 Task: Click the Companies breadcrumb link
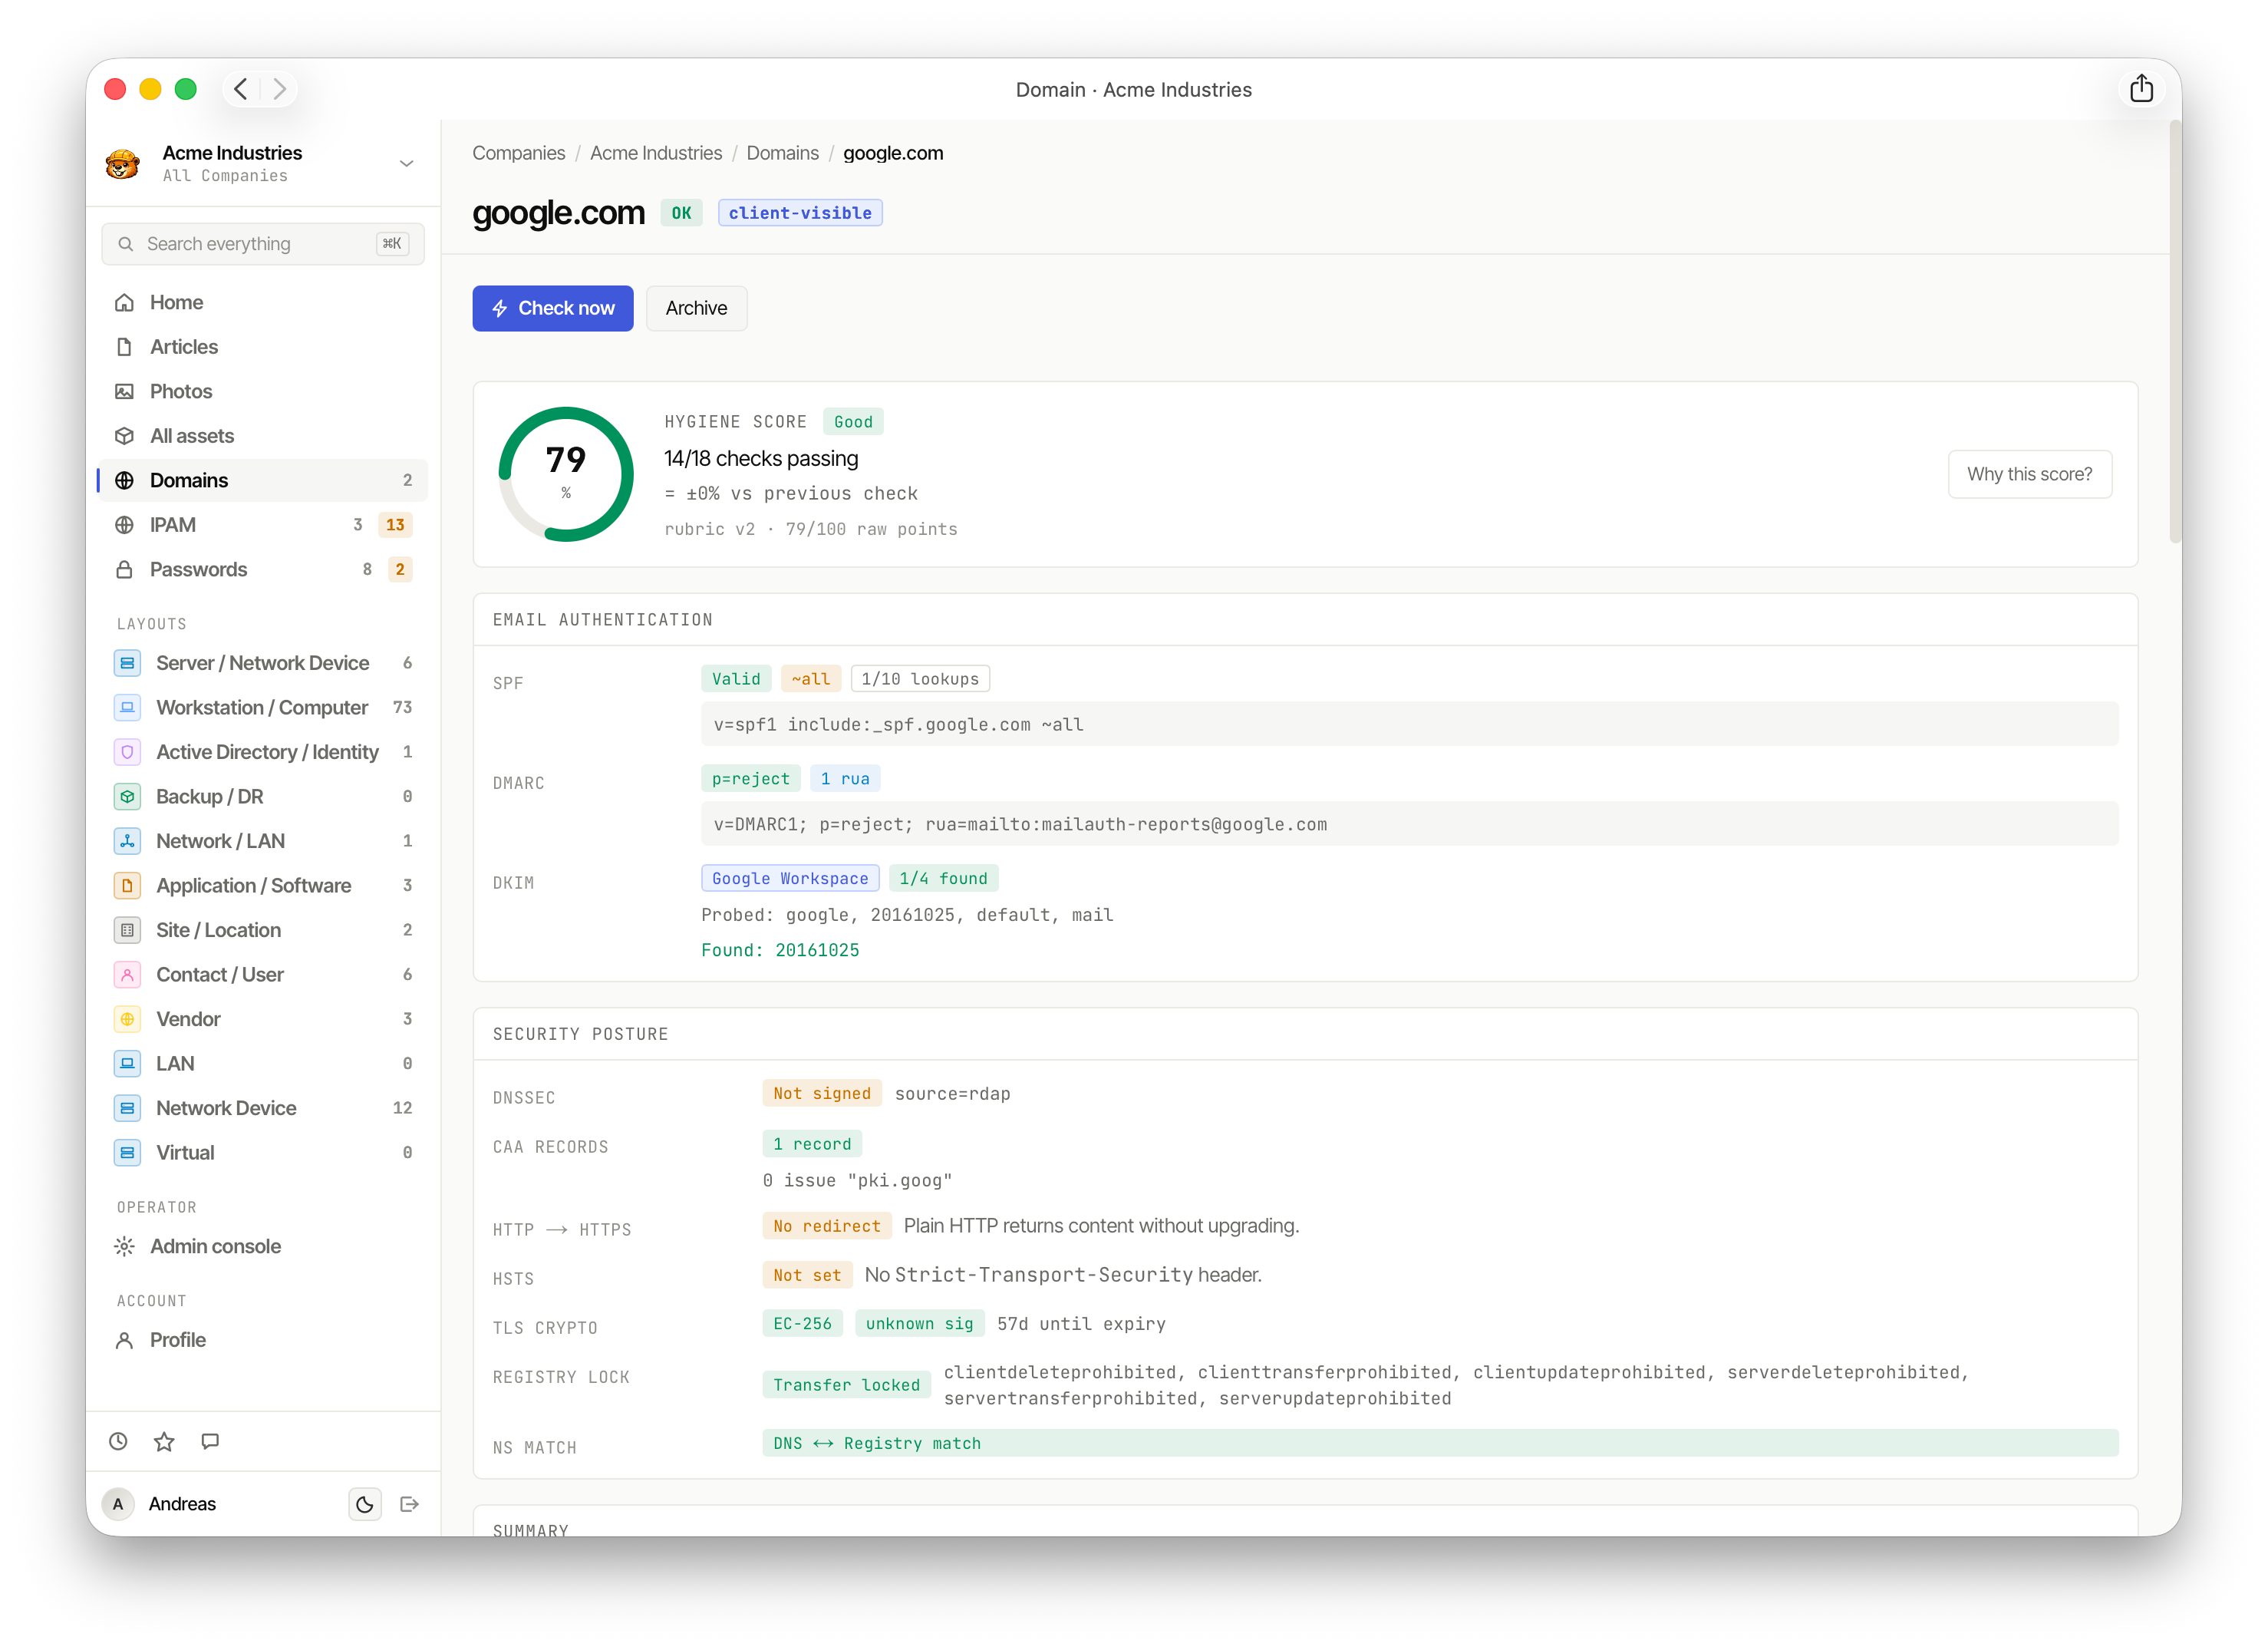pos(518,153)
